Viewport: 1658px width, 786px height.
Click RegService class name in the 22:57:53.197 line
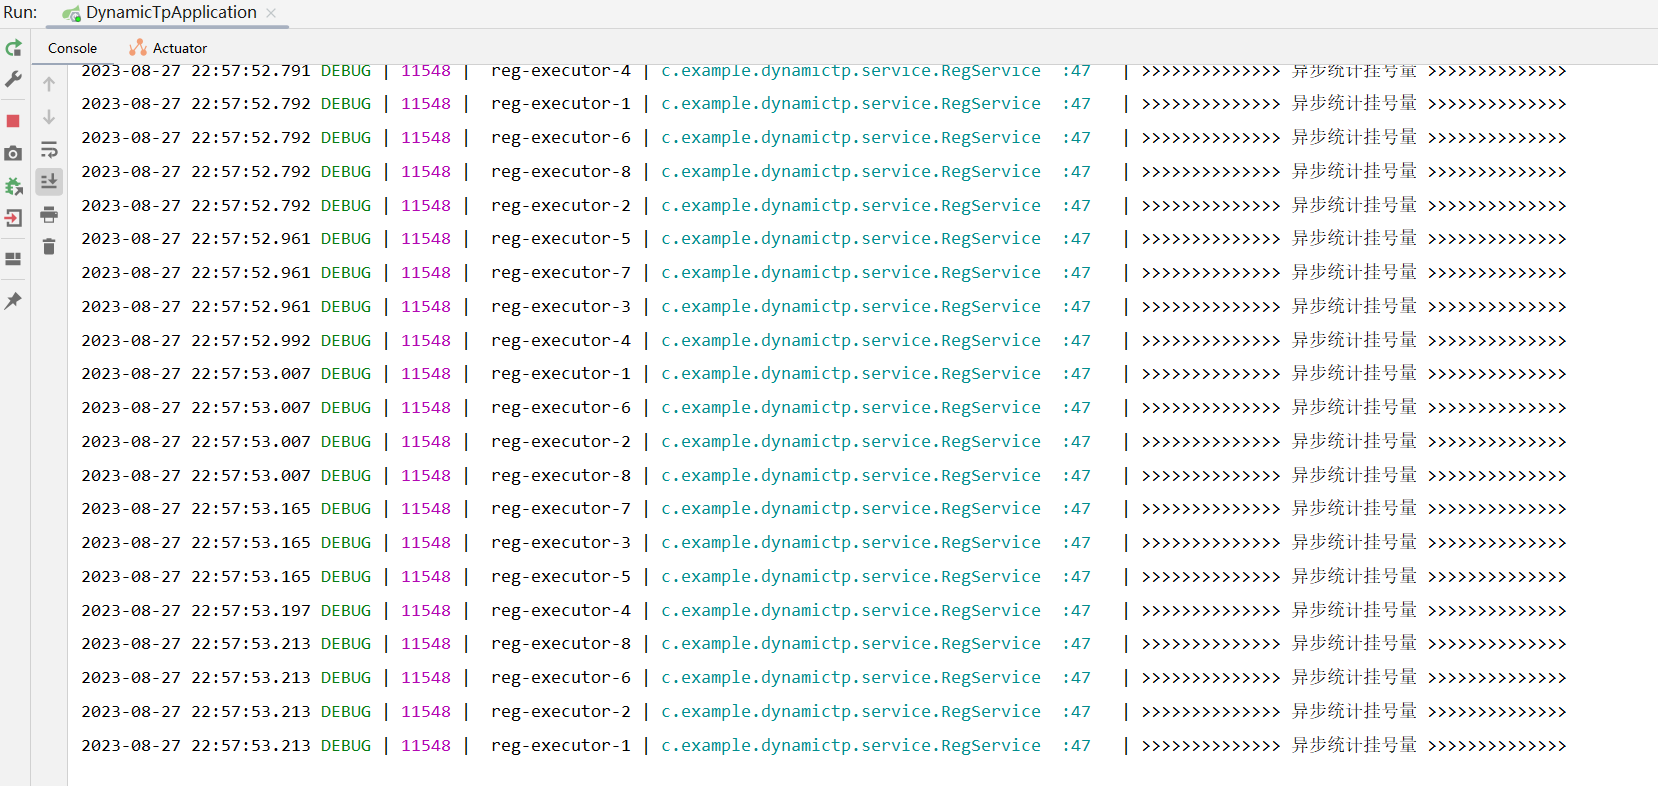(990, 611)
